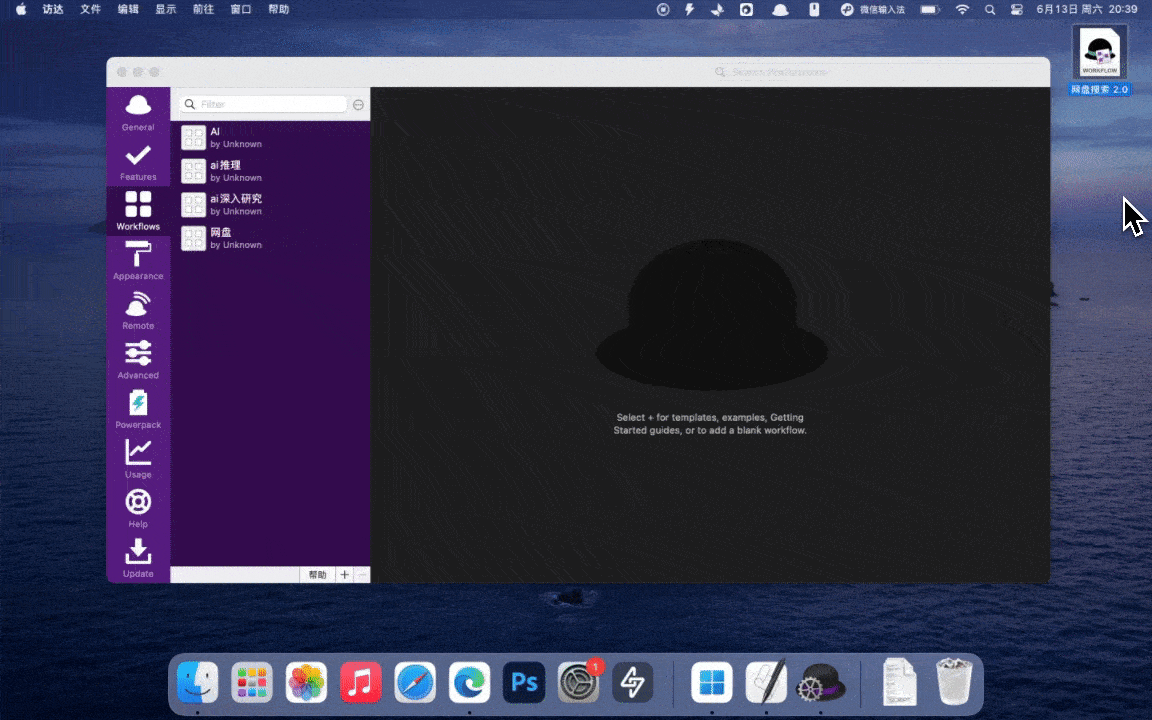This screenshot has width=1152, height=720.
Task: Open Finder from the Dock
Action: coord(198,683)
